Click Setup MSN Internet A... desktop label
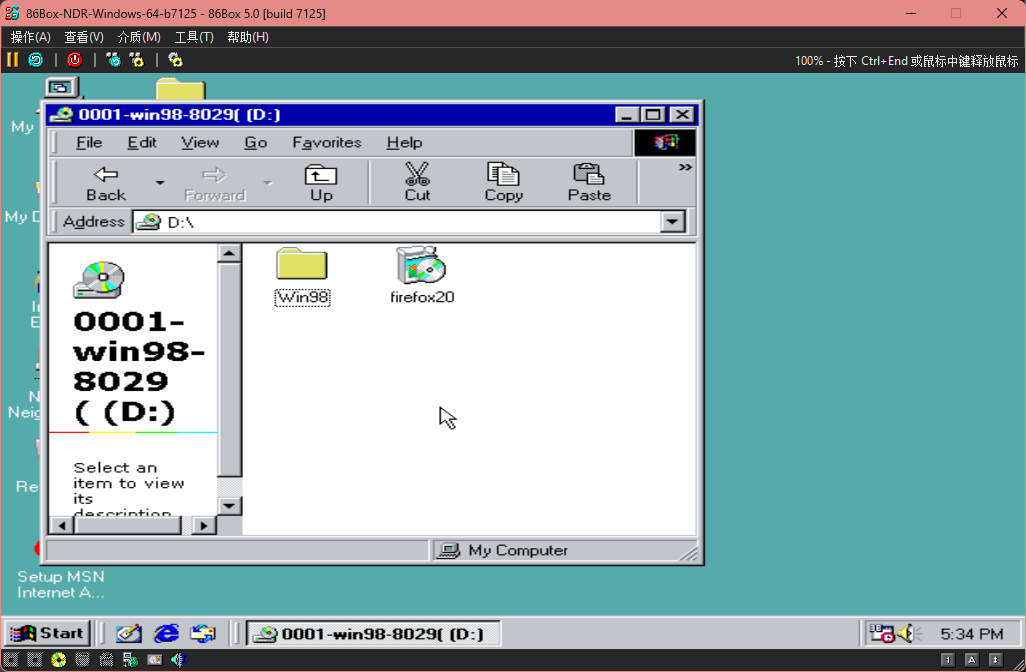 tap(60, 584)
